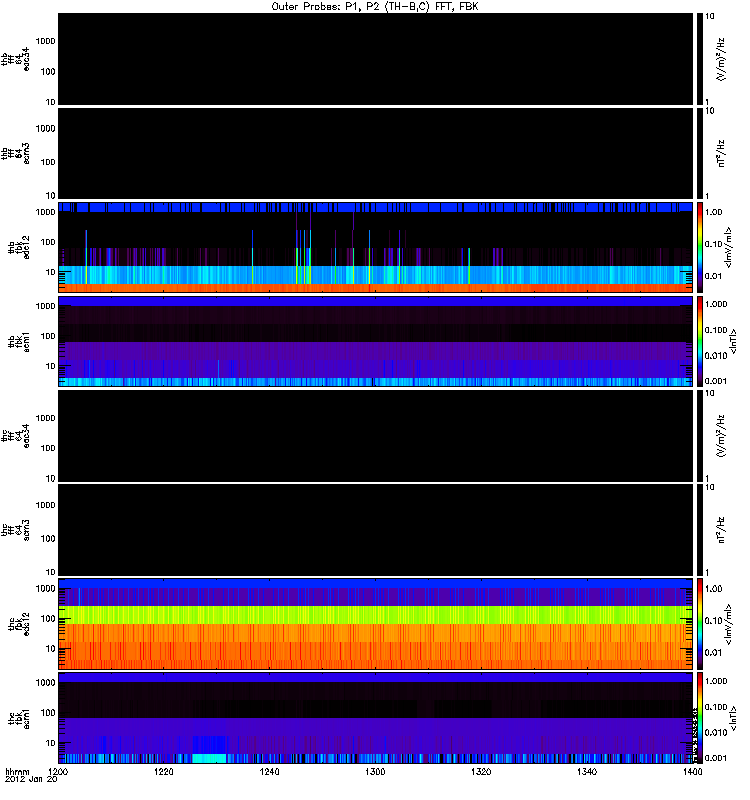
Task: Click the 1400 time tick label
Action: click(692, 771)
